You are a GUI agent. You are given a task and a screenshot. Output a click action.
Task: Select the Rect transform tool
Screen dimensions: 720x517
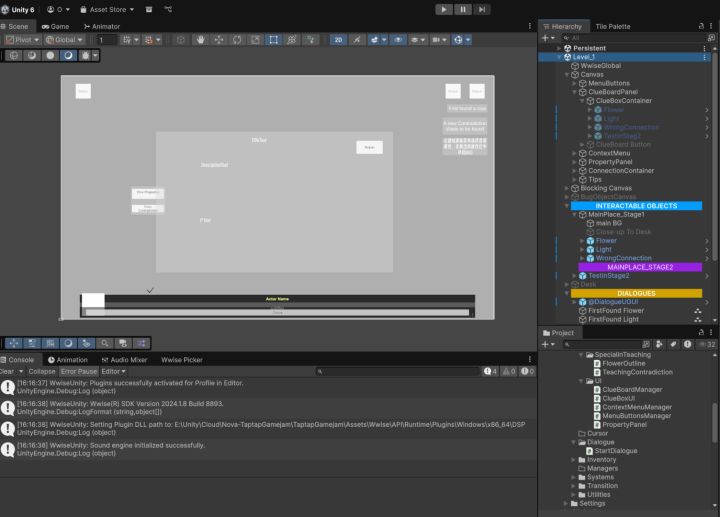274,40
